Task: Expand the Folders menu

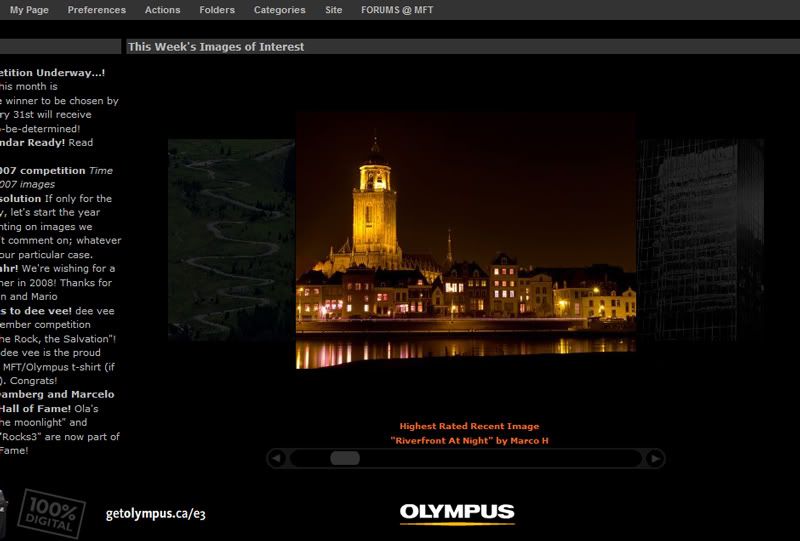Action: [217, 10]
